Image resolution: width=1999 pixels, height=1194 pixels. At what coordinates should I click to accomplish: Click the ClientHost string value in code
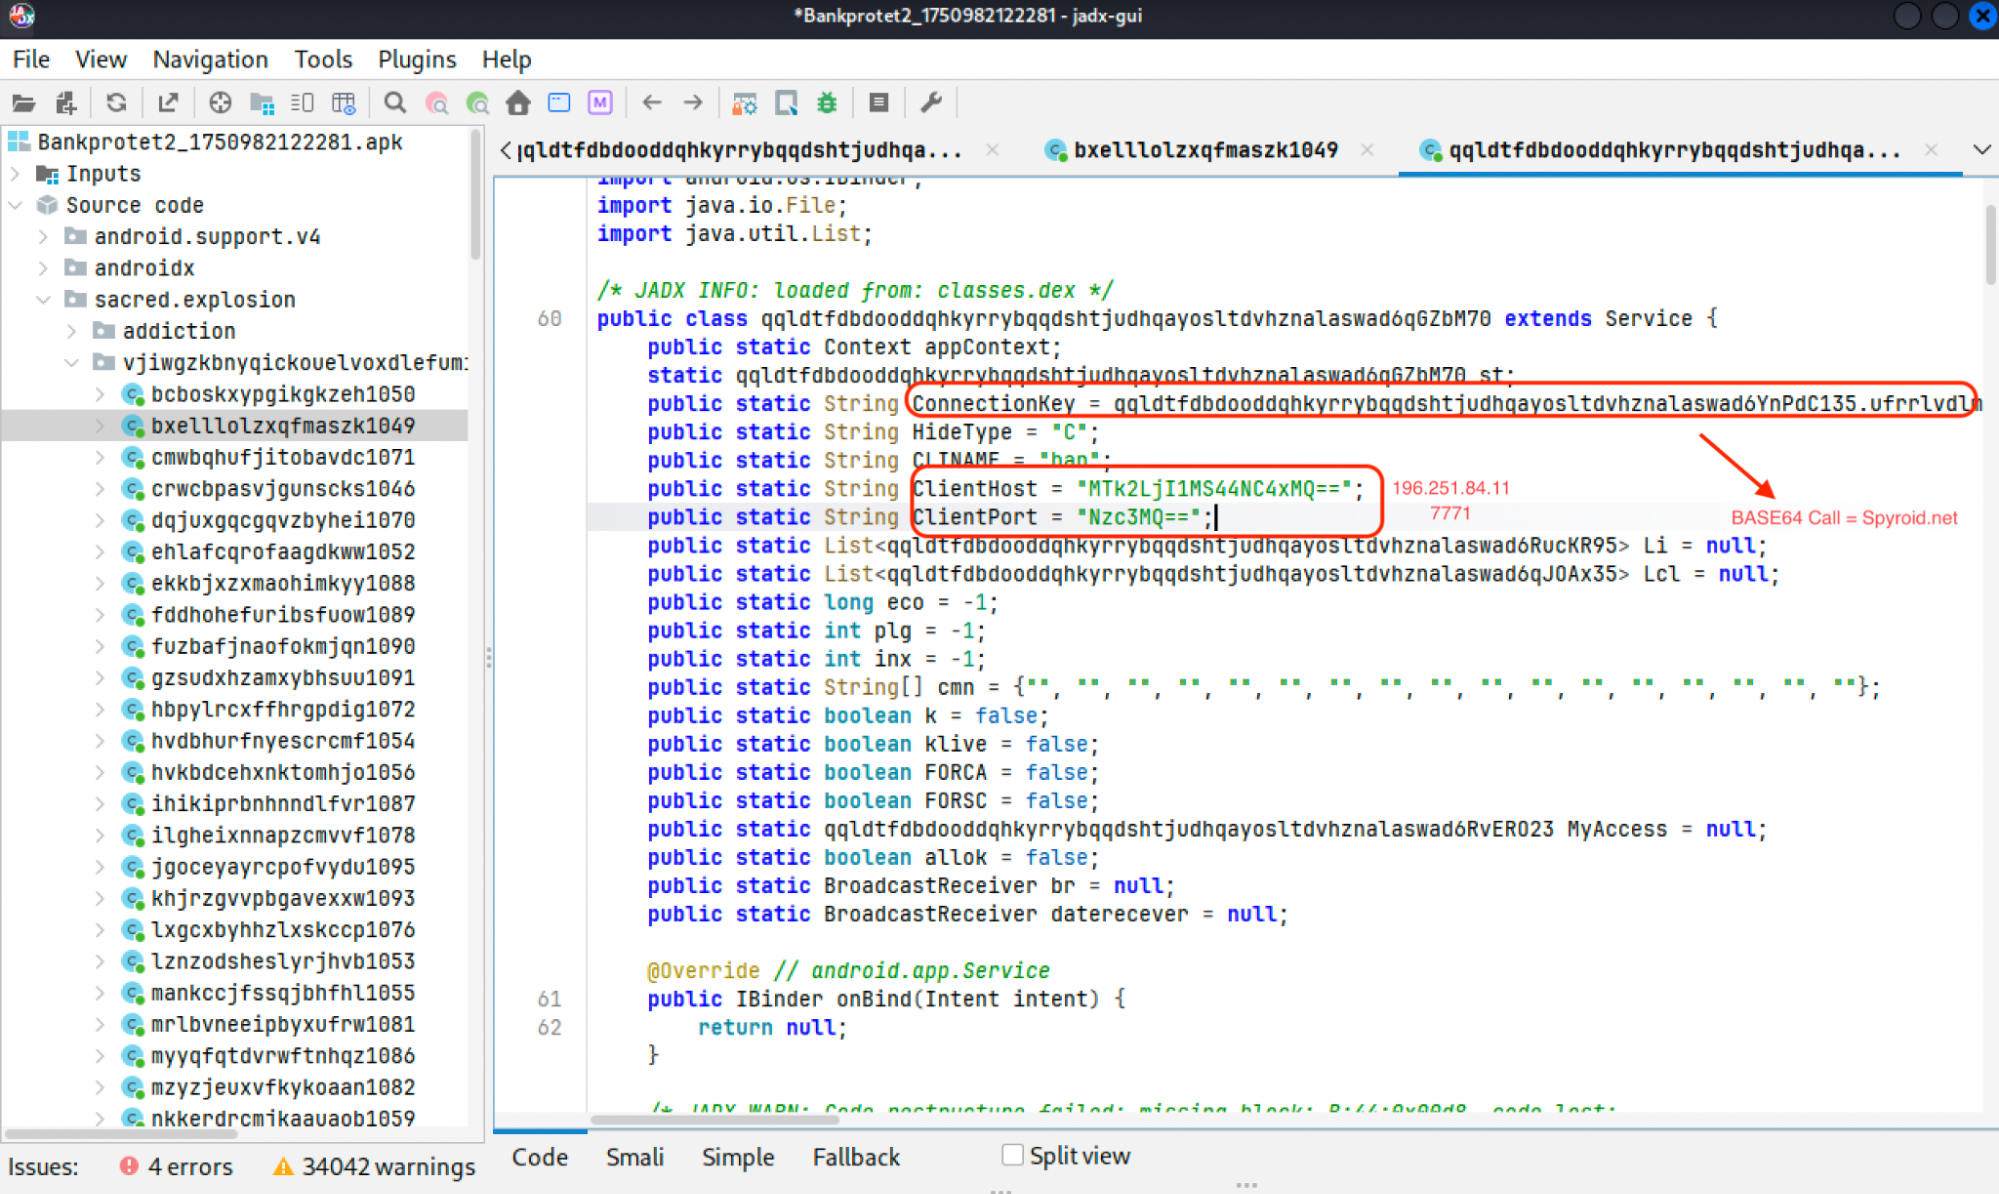pos(1212,488)
